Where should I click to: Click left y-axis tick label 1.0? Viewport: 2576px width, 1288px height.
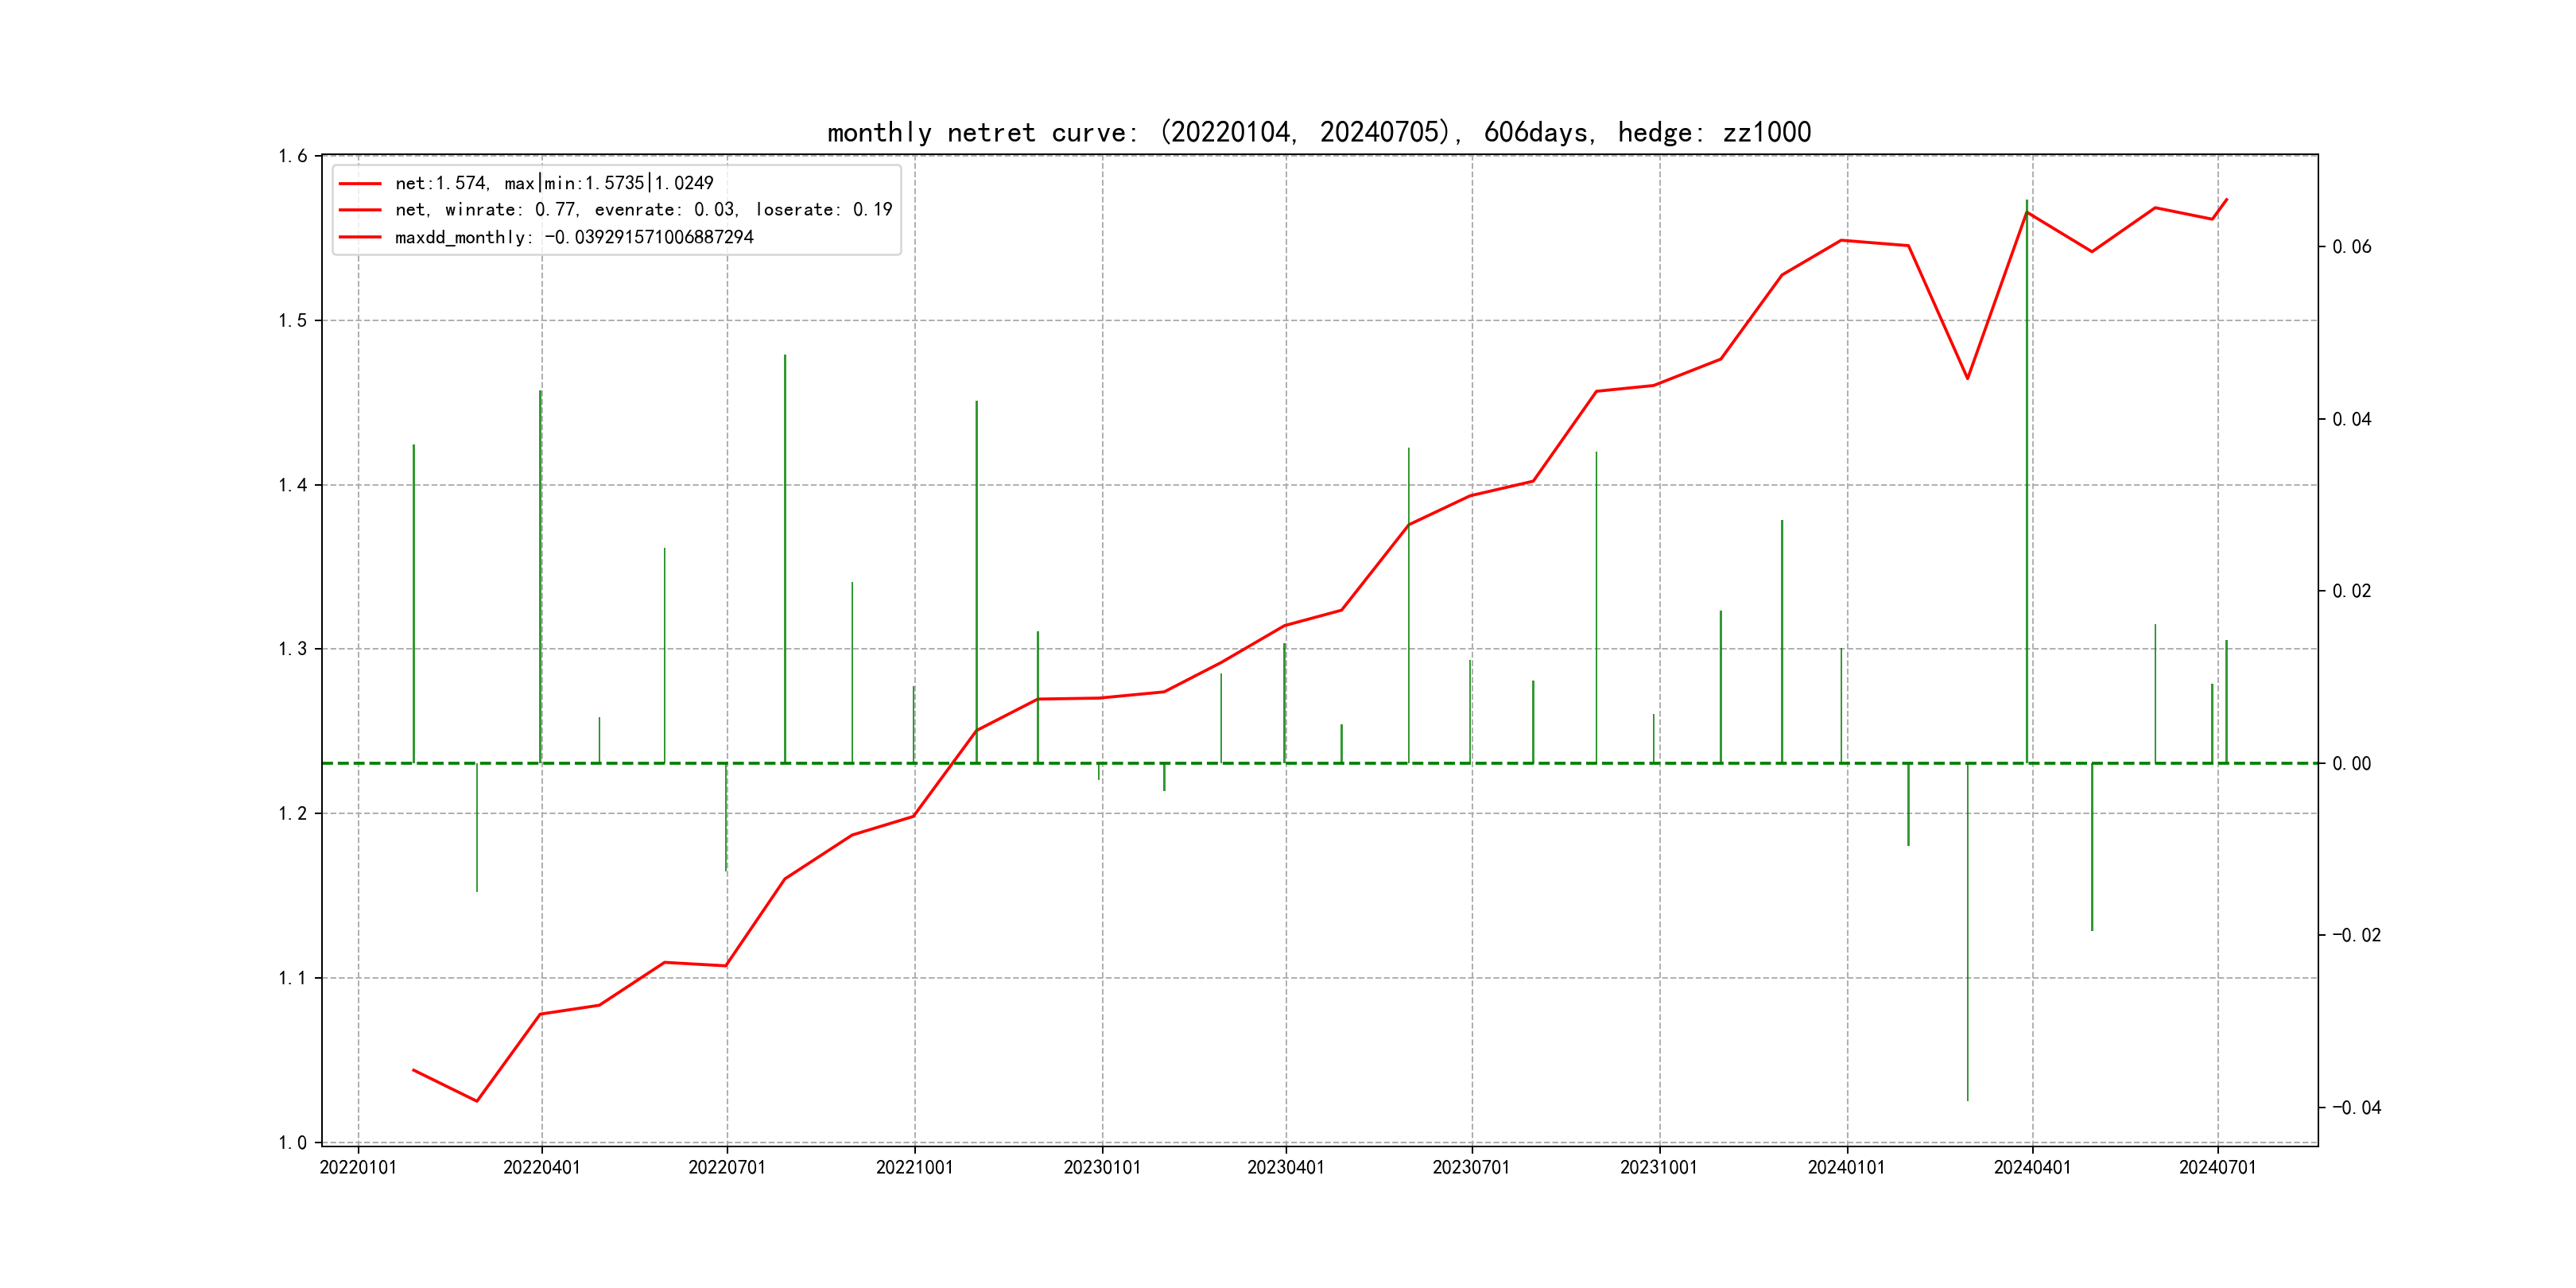(x=293, y=1143)
